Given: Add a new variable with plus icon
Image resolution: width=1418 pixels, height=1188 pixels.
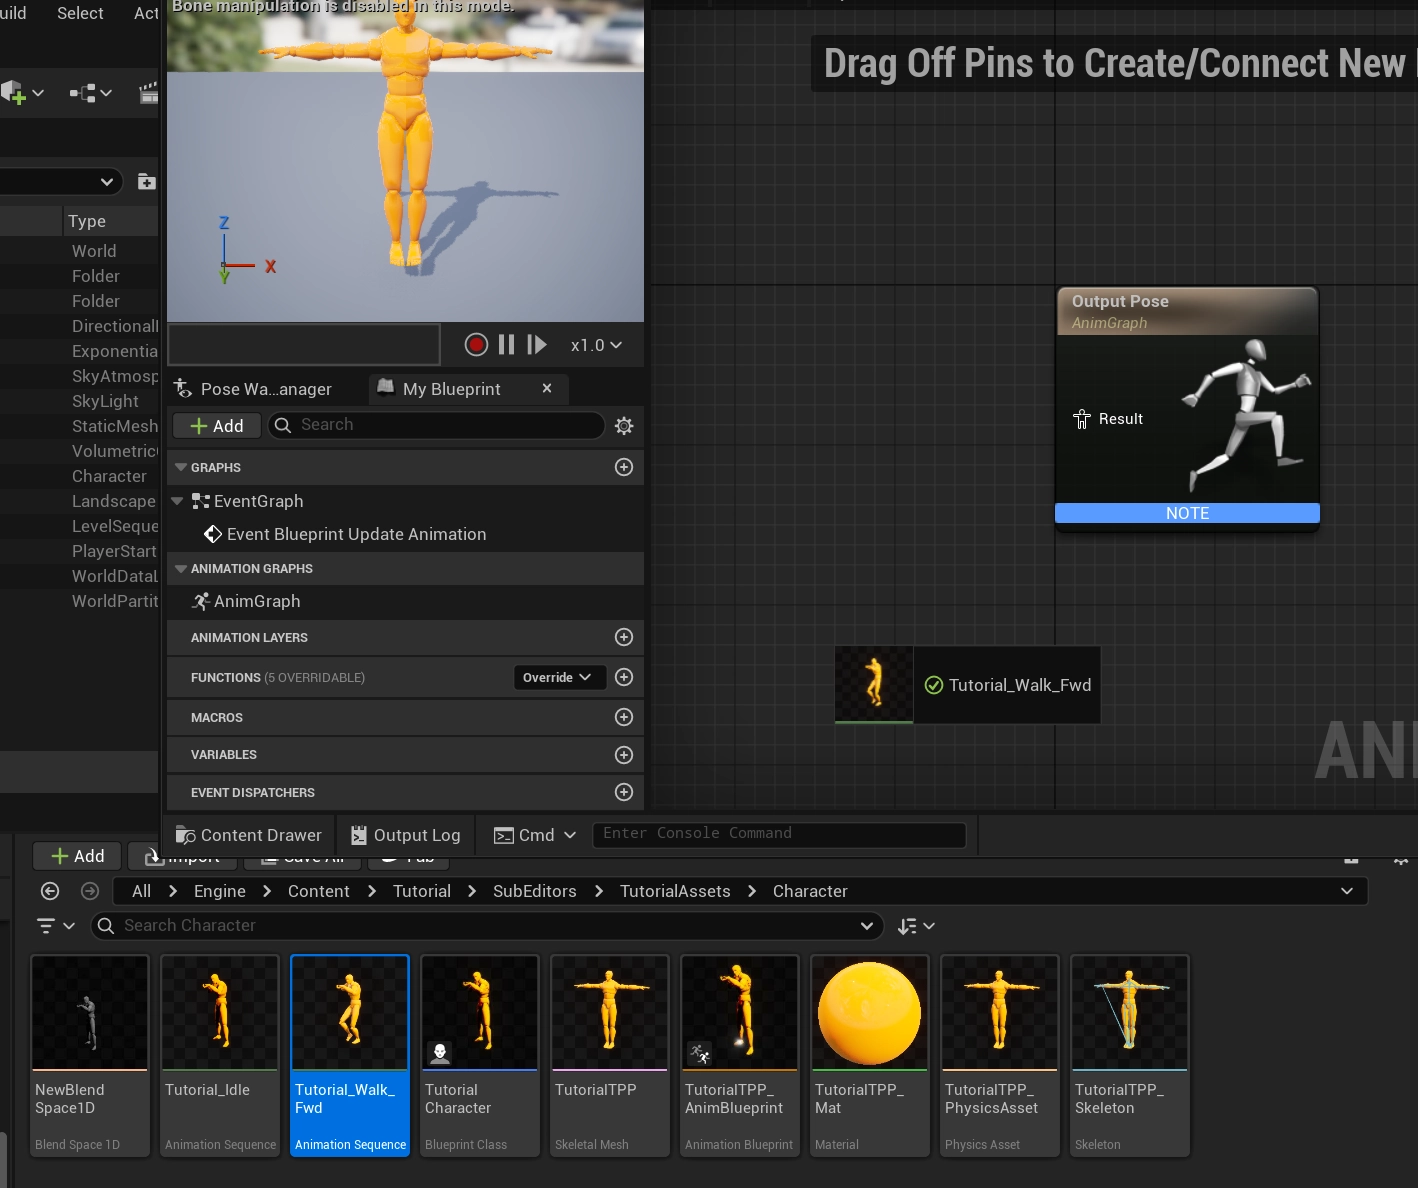Looking at the screenshot, I should pos(624,755).
